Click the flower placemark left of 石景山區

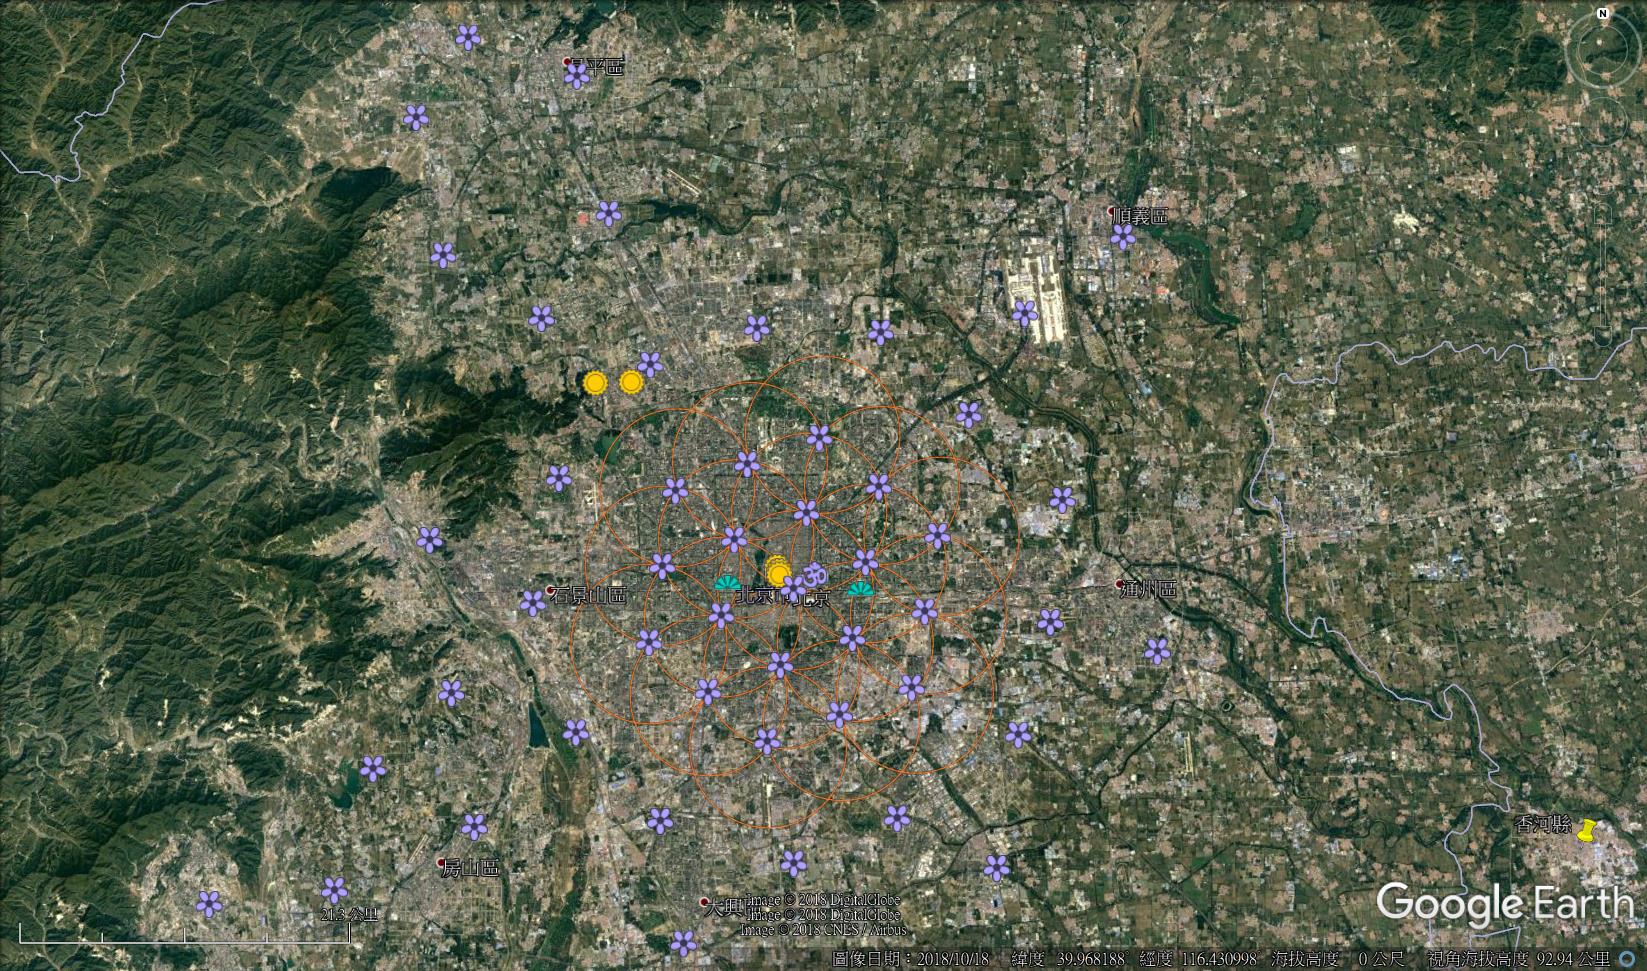coord(533,602)
